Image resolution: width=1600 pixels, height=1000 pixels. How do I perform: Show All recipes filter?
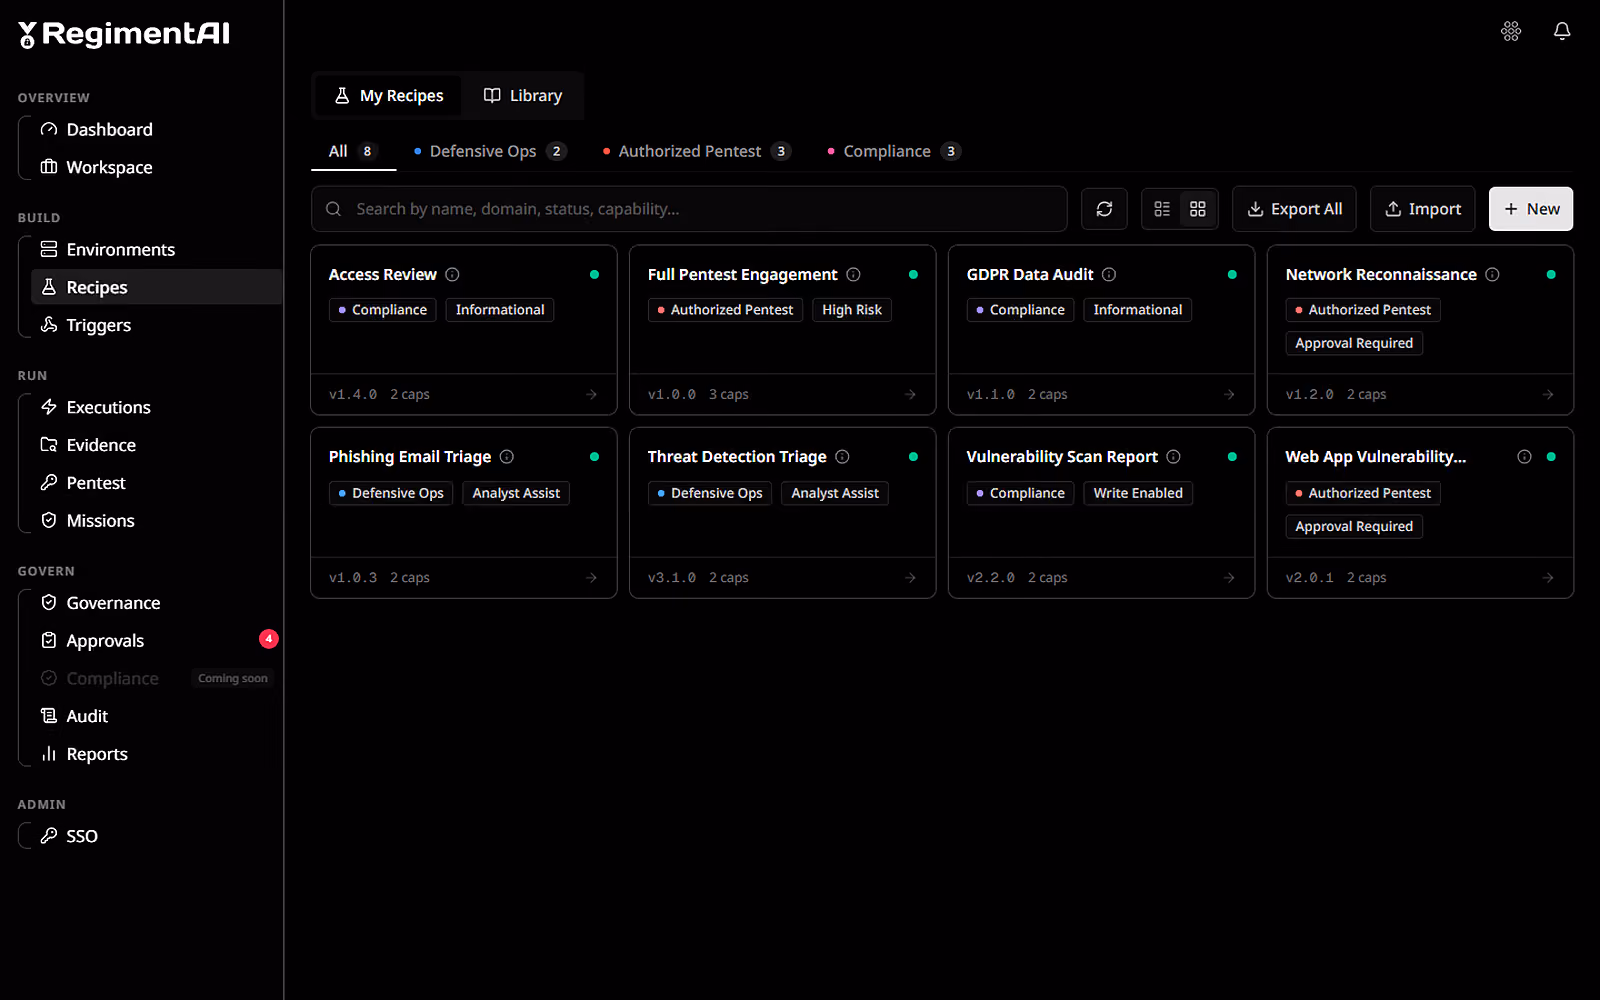click(353, 151)
